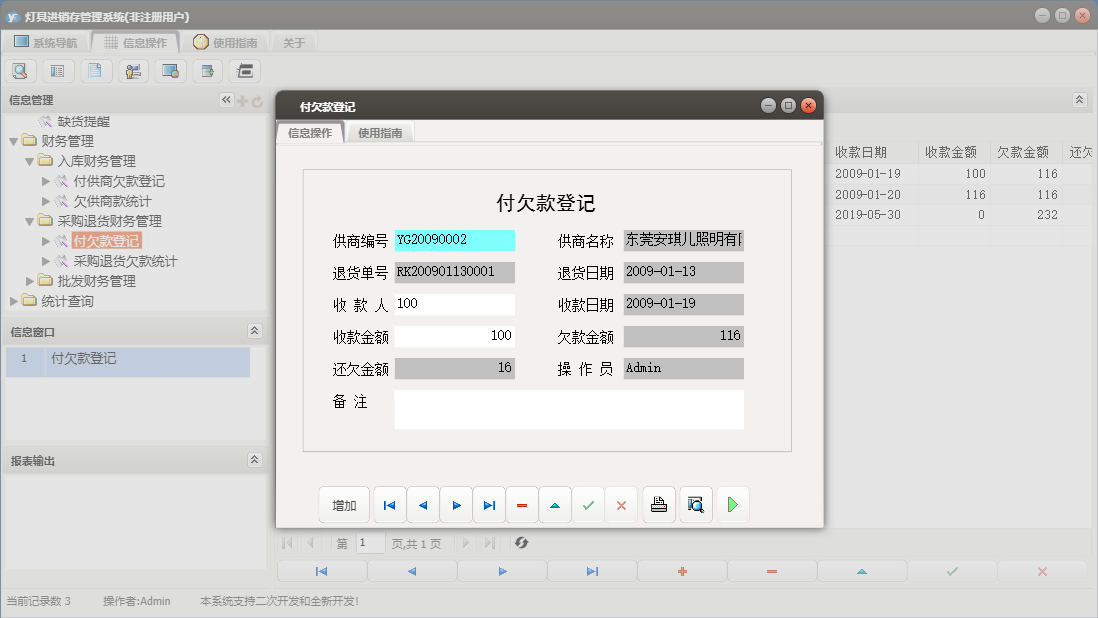This screenshot has width=1098, height=618.
Task: Expand the 统计查询 folder in the tree
Action: [x=14, y=301]
